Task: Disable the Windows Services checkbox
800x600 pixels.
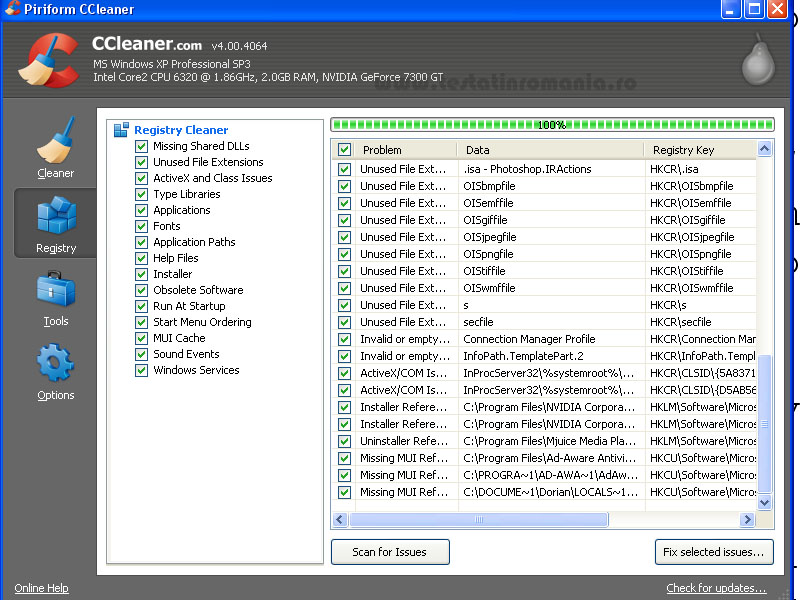Action: click(142, 370)
